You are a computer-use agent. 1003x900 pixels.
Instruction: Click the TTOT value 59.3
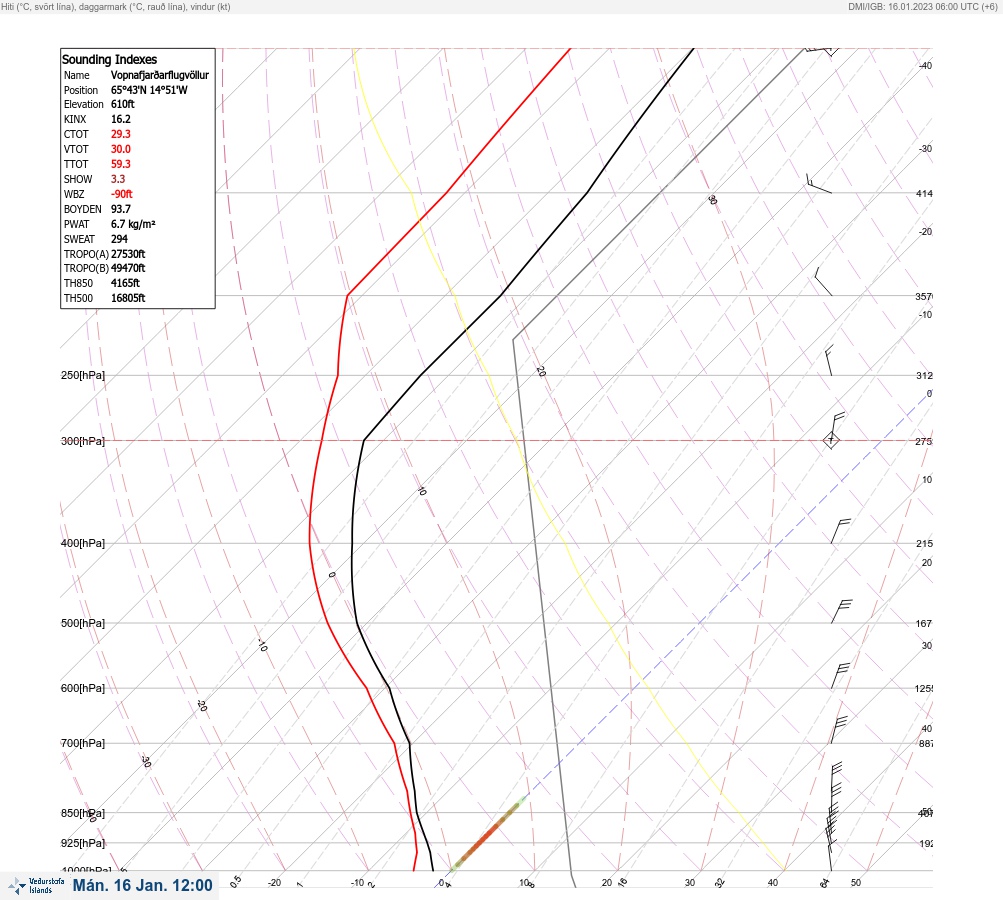click(x=121, y=164)
